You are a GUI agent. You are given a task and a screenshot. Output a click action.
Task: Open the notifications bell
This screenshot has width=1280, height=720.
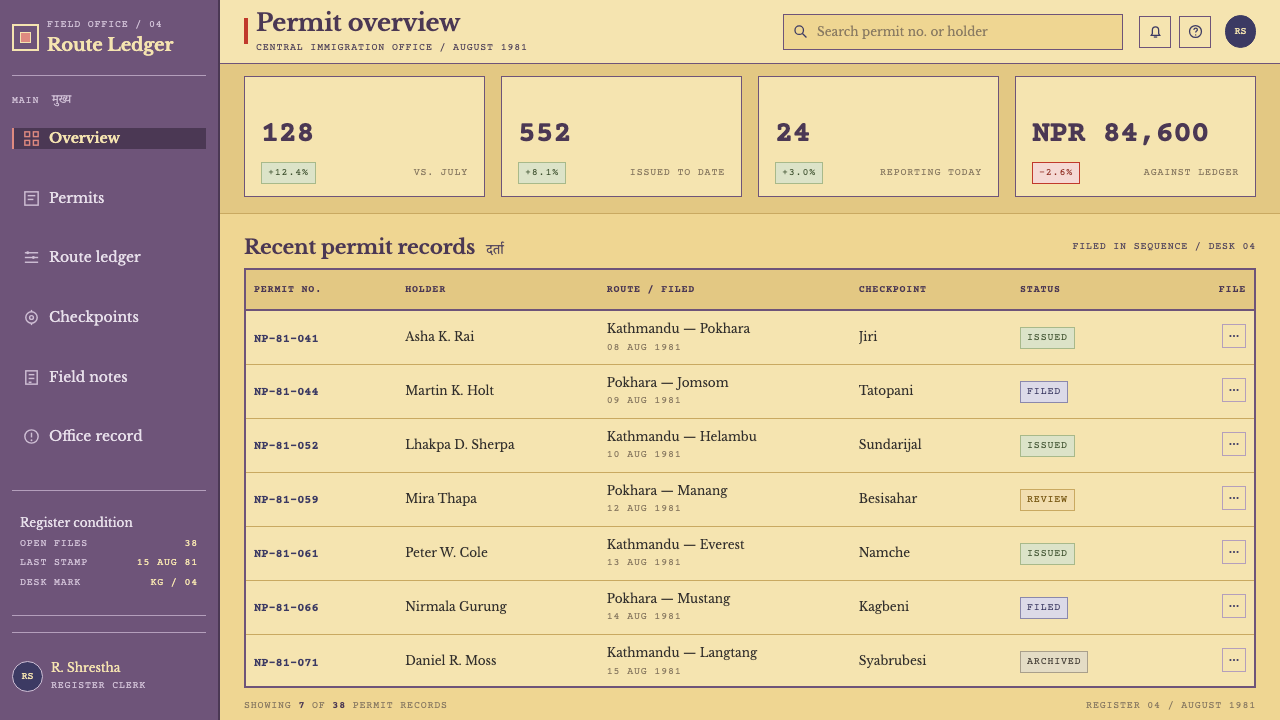pyautogui.click(x=1155, y=32)
